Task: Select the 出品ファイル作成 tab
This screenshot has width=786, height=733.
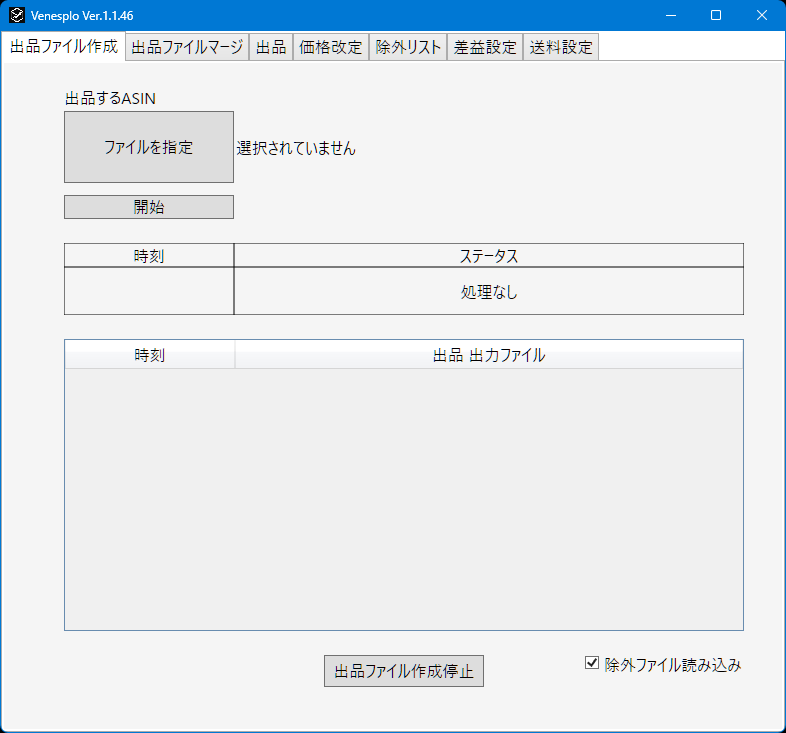Action: click(64, 46)
